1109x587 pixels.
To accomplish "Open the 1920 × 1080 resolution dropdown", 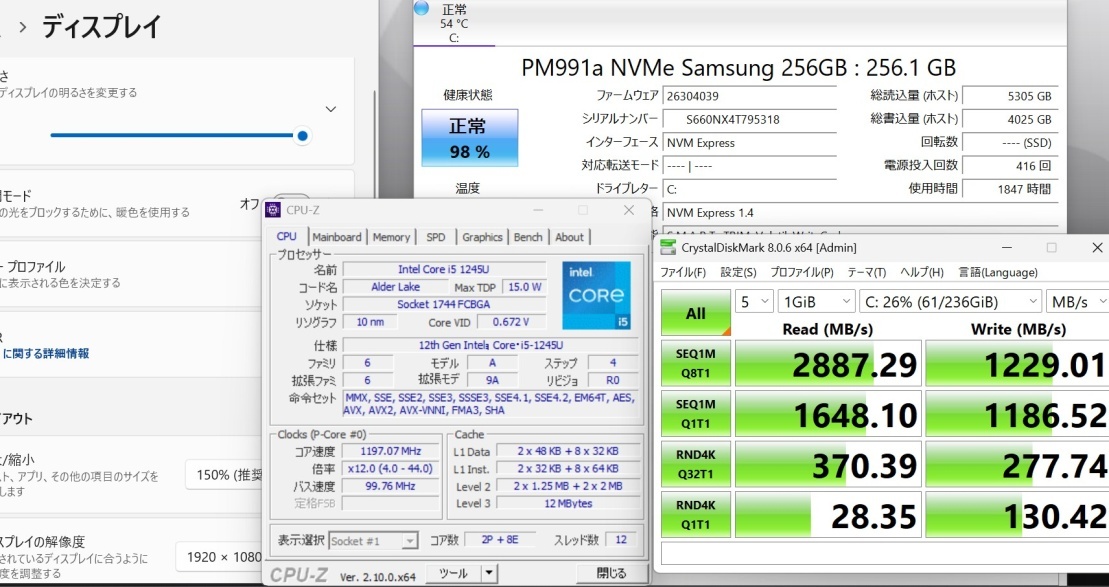I will pyautogui.click(x=219, y=557).
